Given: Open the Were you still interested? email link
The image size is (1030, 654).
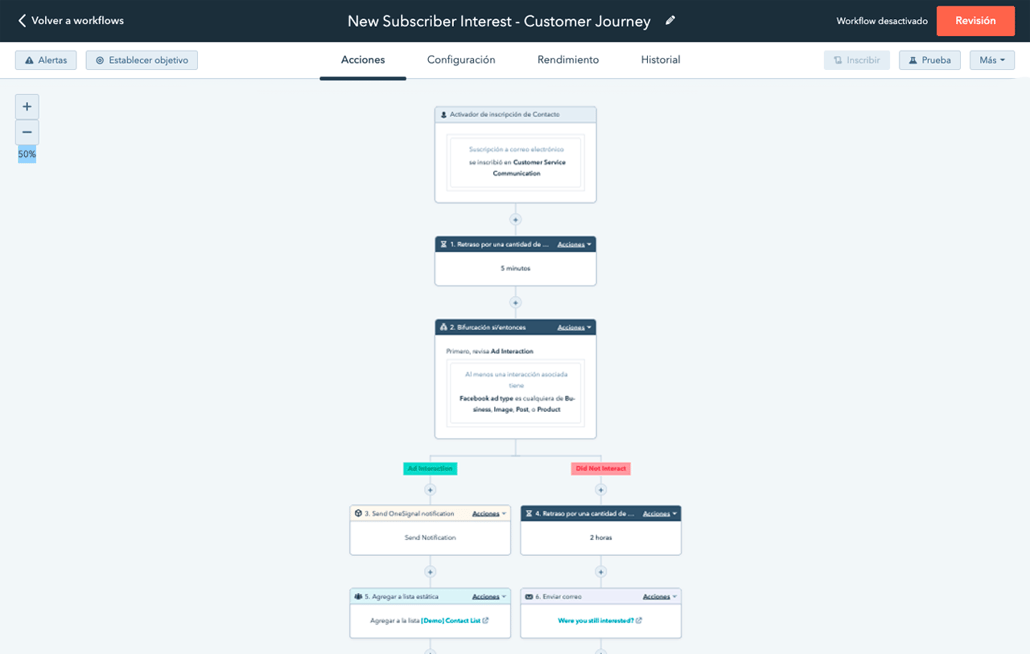Looking at the screenshot, I should (596, 621).
